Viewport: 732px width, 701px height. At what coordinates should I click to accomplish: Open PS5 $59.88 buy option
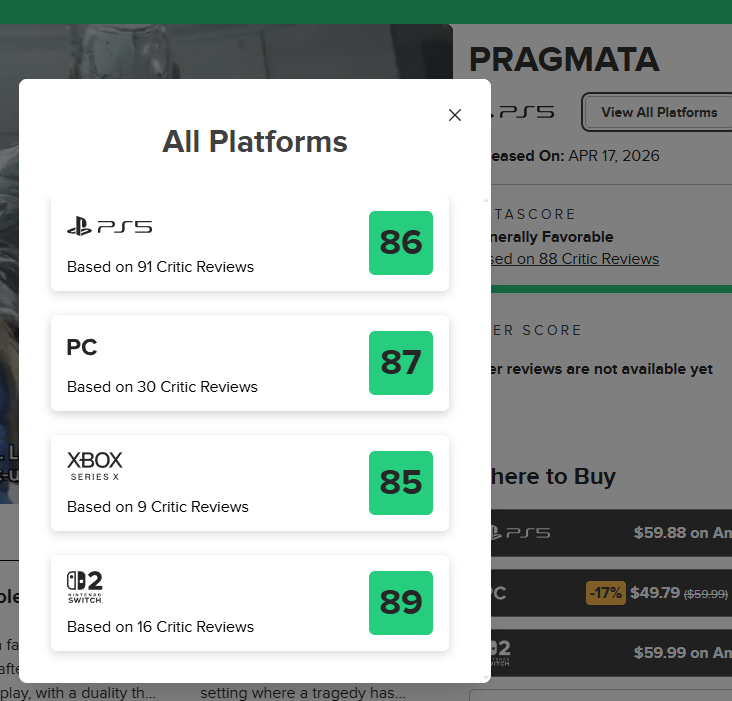612,533
